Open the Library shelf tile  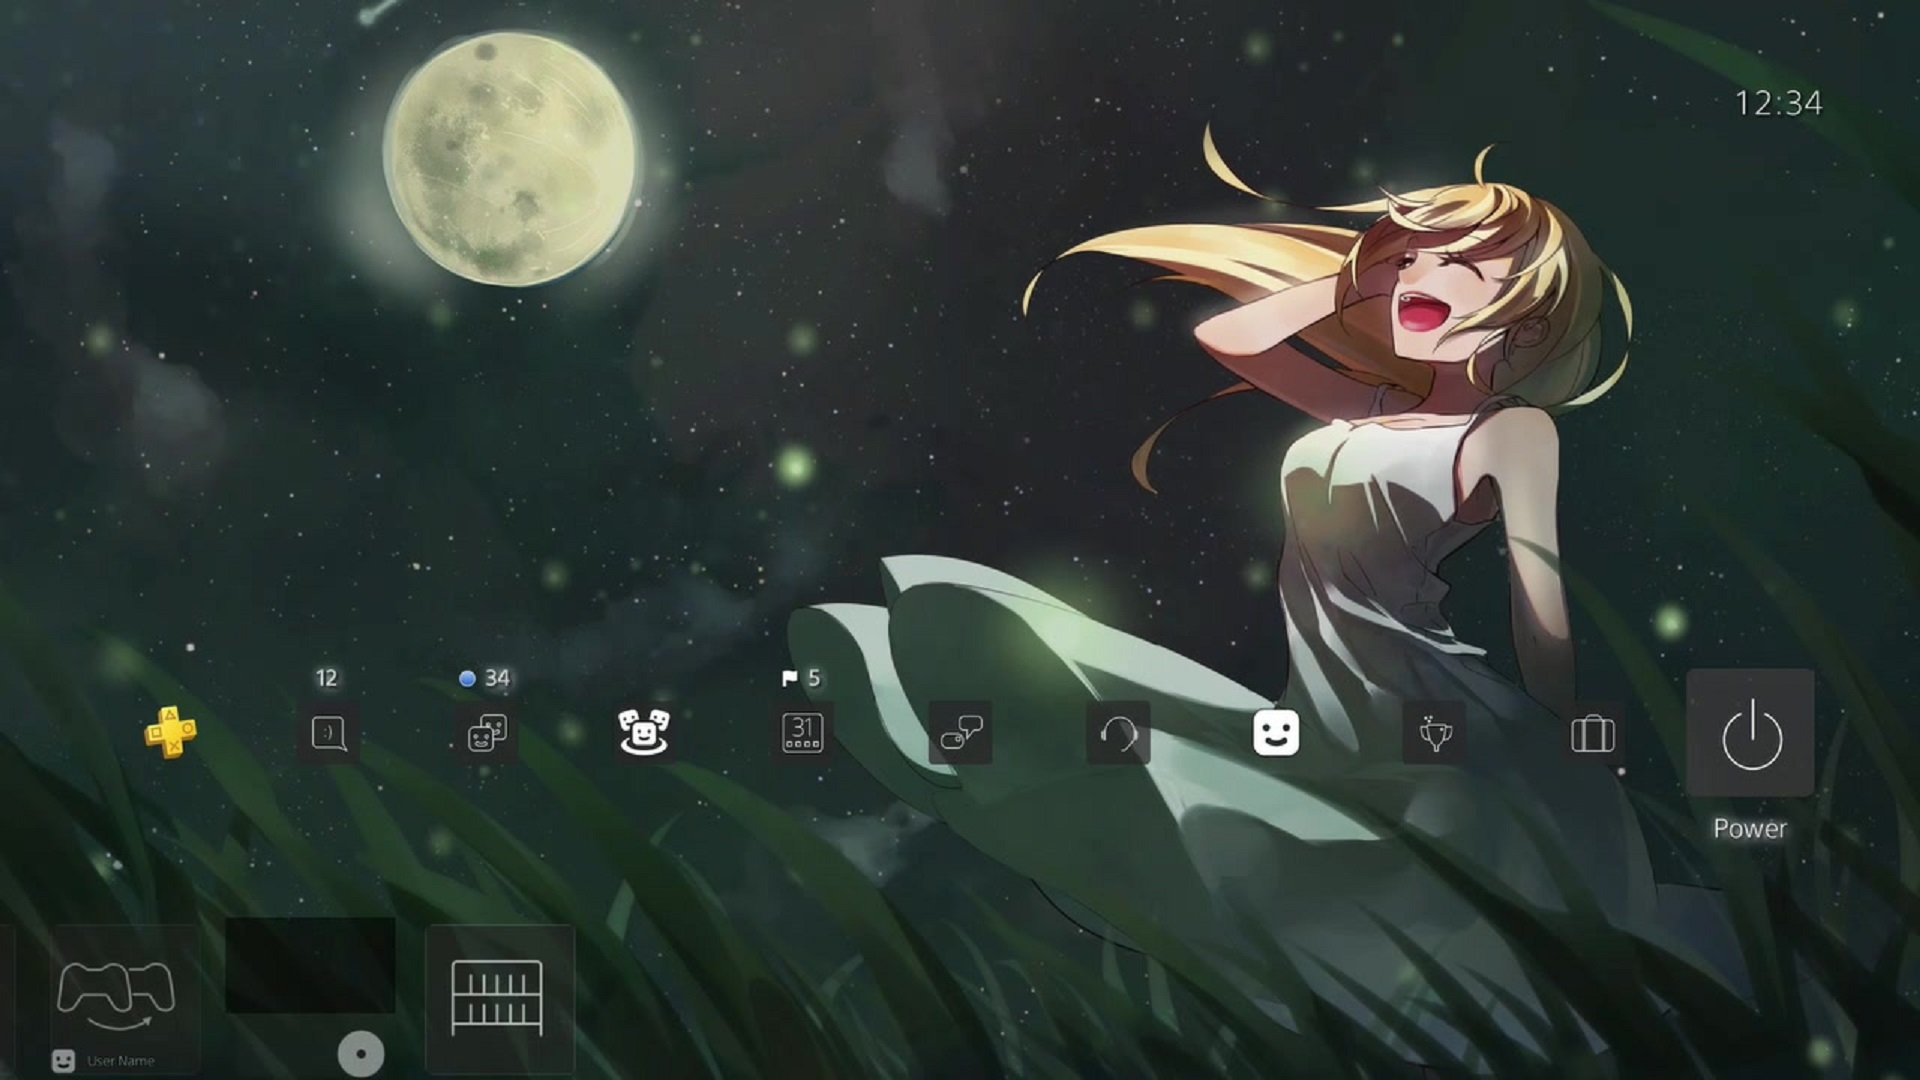click(499, 998)
